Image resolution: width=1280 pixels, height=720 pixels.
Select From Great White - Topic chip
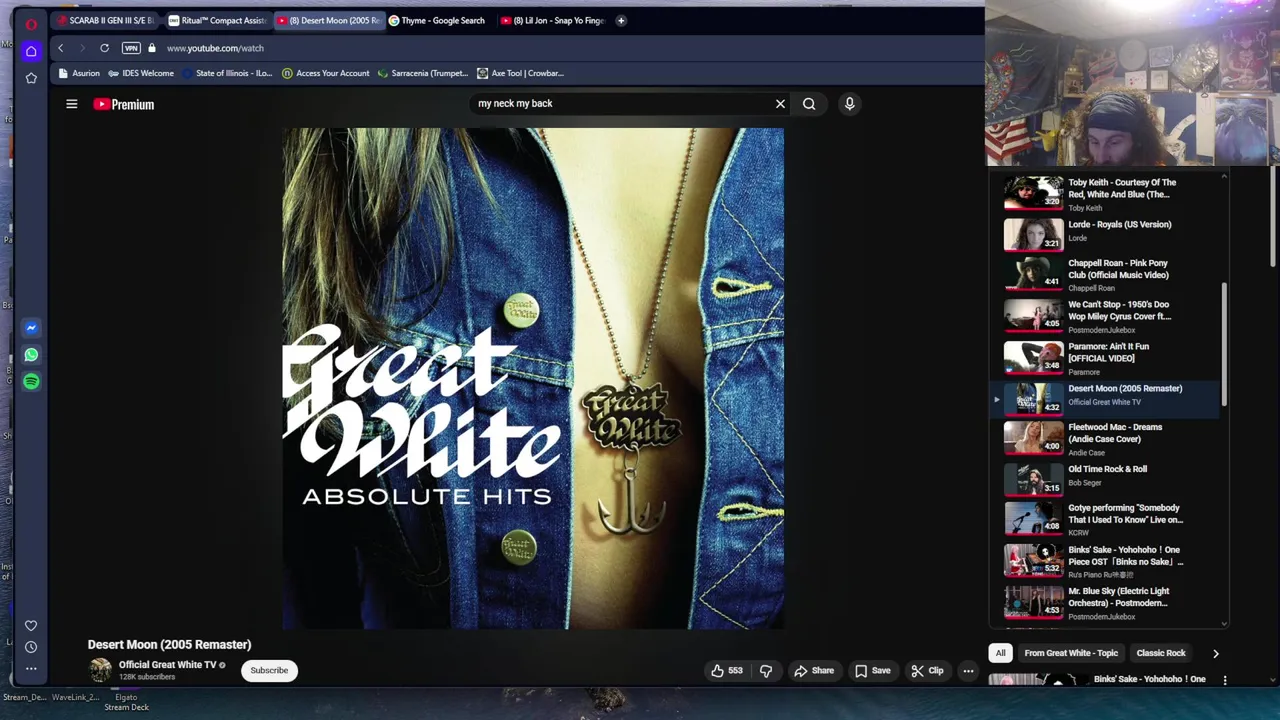pyautogui.click(x=1071, y=653)
